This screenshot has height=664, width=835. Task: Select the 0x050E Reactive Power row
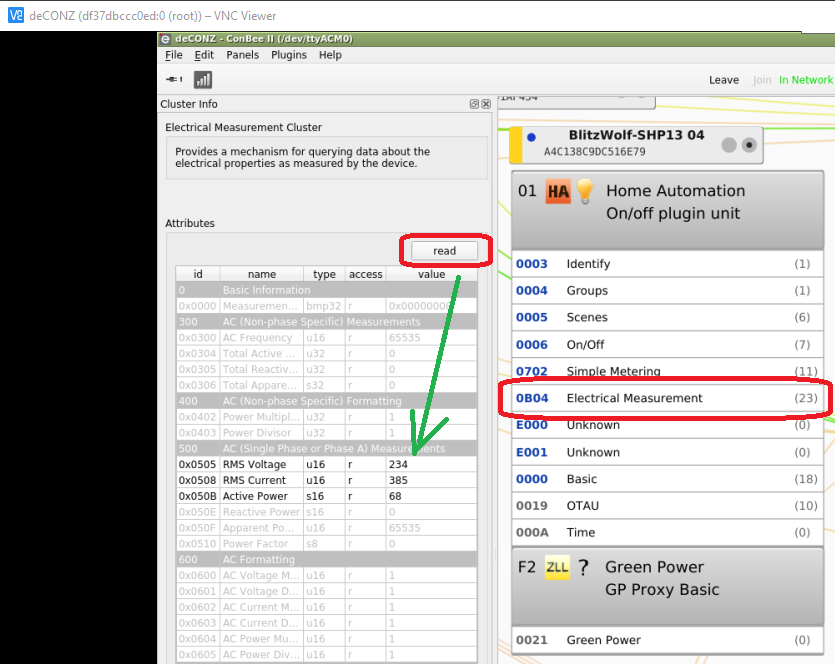pos(326,512)
